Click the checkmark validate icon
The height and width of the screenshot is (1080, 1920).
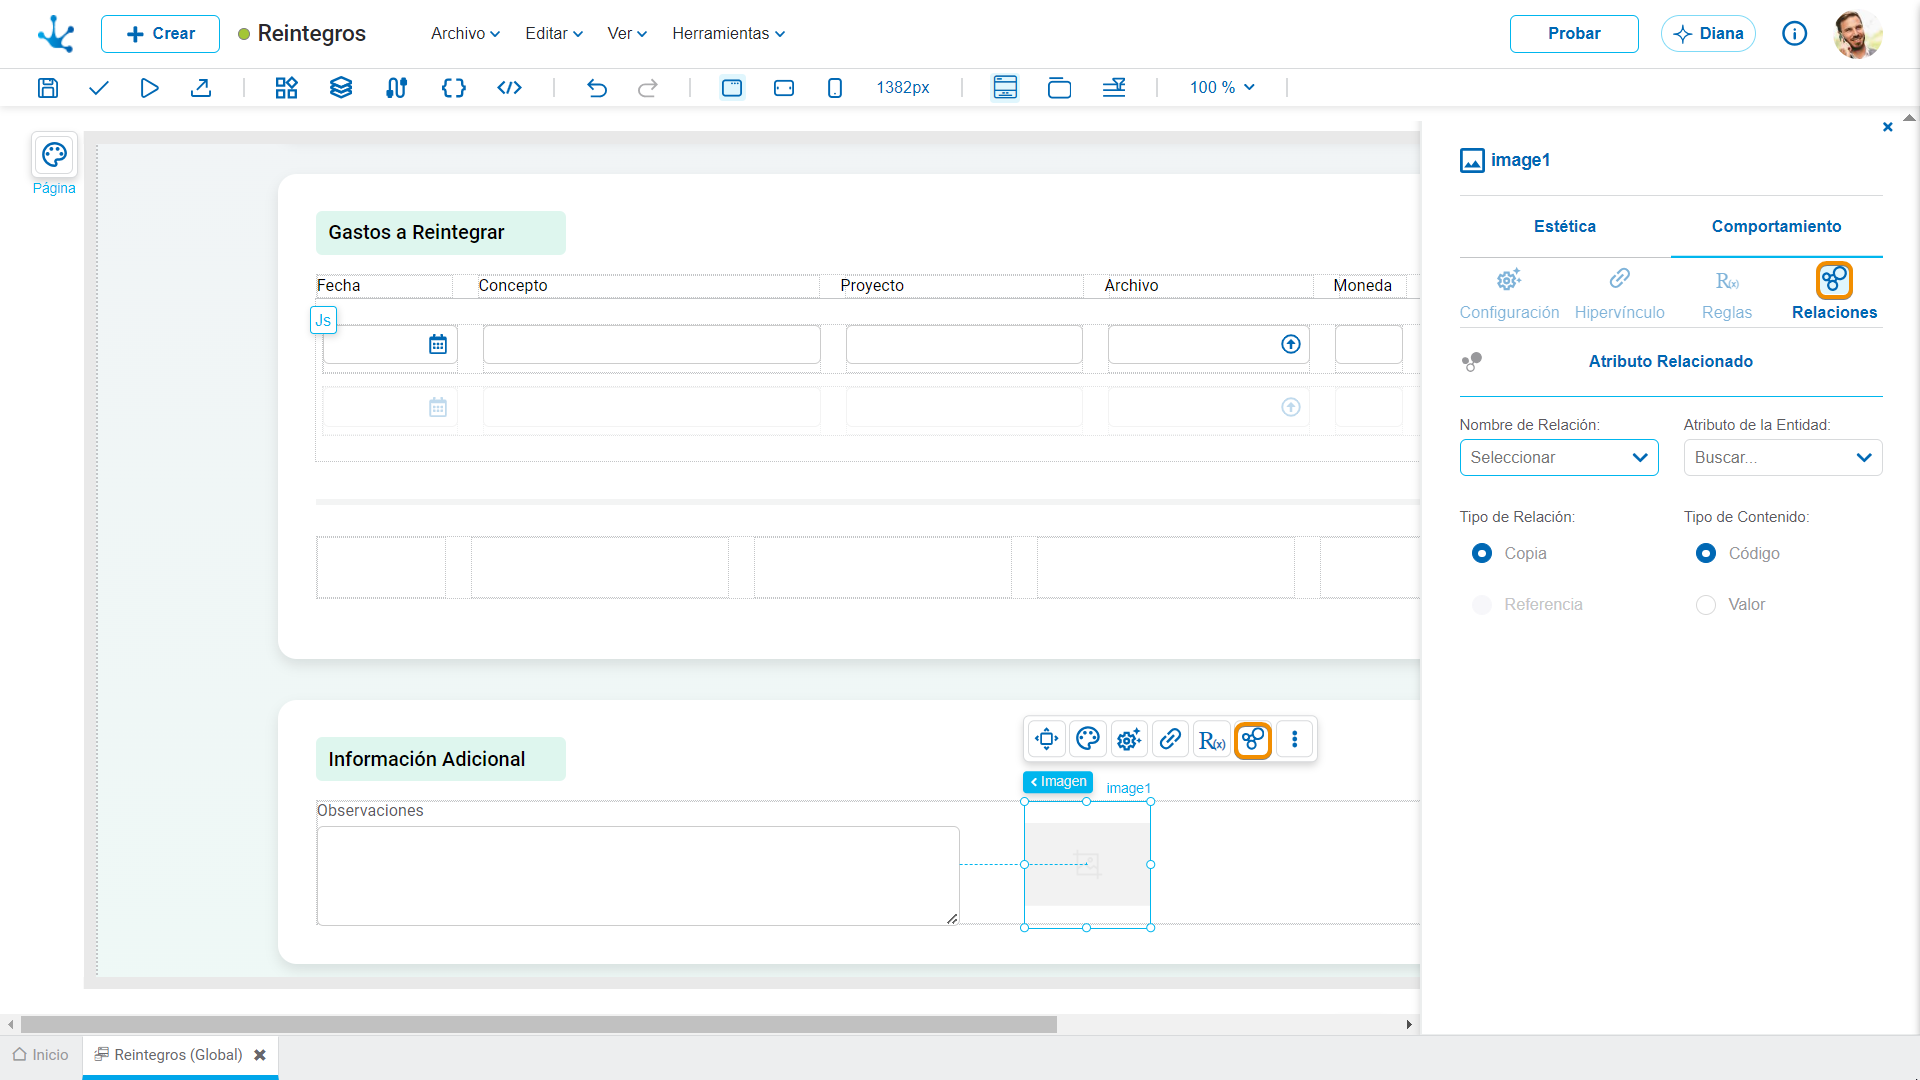[x=98, y=88]
